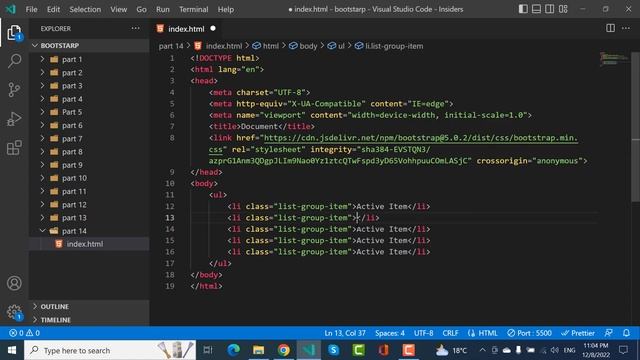Viewport: 640px width, 360px height.
Task: Click the Prettier status bar item
Action: click(x=578, y=333)
